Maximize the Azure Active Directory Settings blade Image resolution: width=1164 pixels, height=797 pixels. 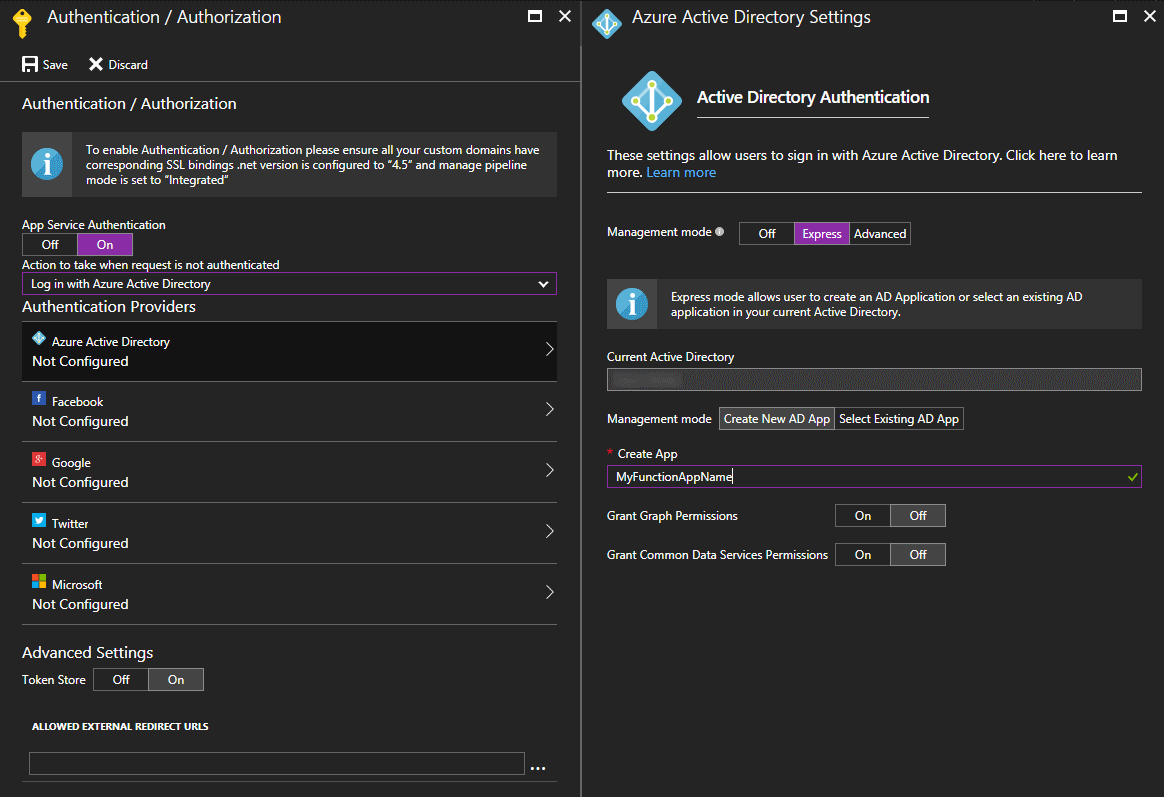[1120, 16]
